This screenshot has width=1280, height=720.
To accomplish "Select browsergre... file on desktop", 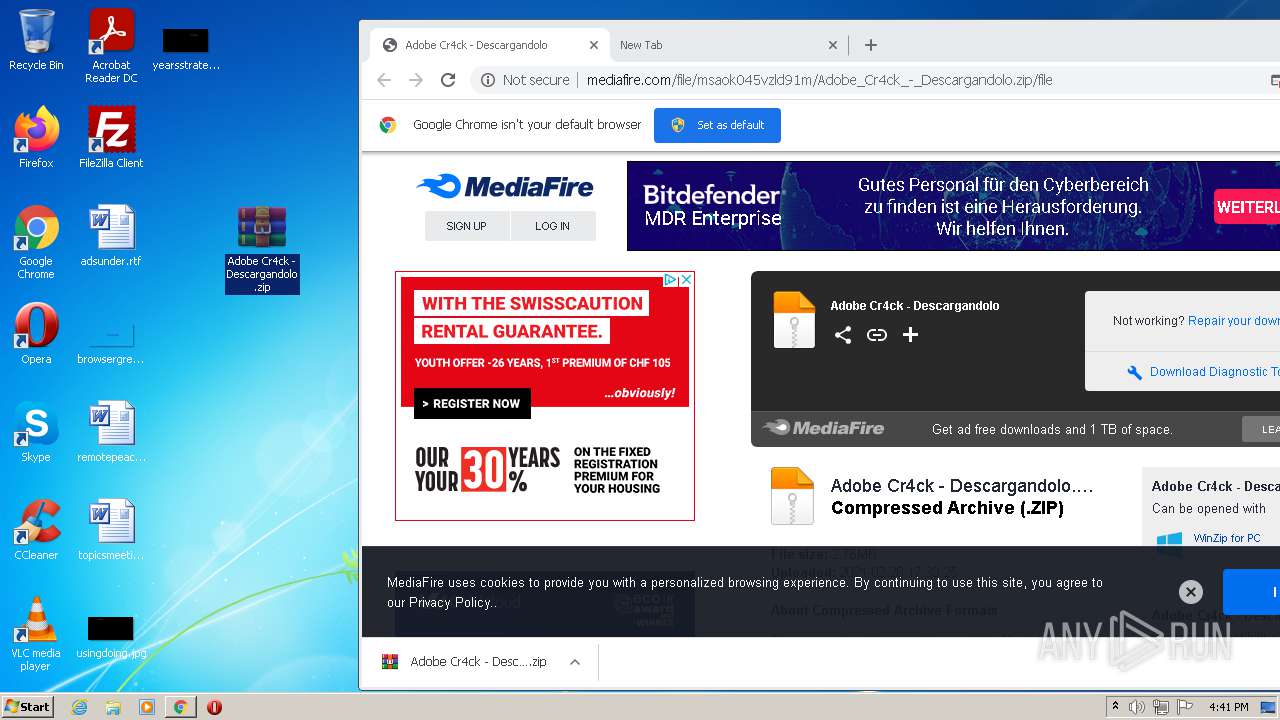I will 111,342.
